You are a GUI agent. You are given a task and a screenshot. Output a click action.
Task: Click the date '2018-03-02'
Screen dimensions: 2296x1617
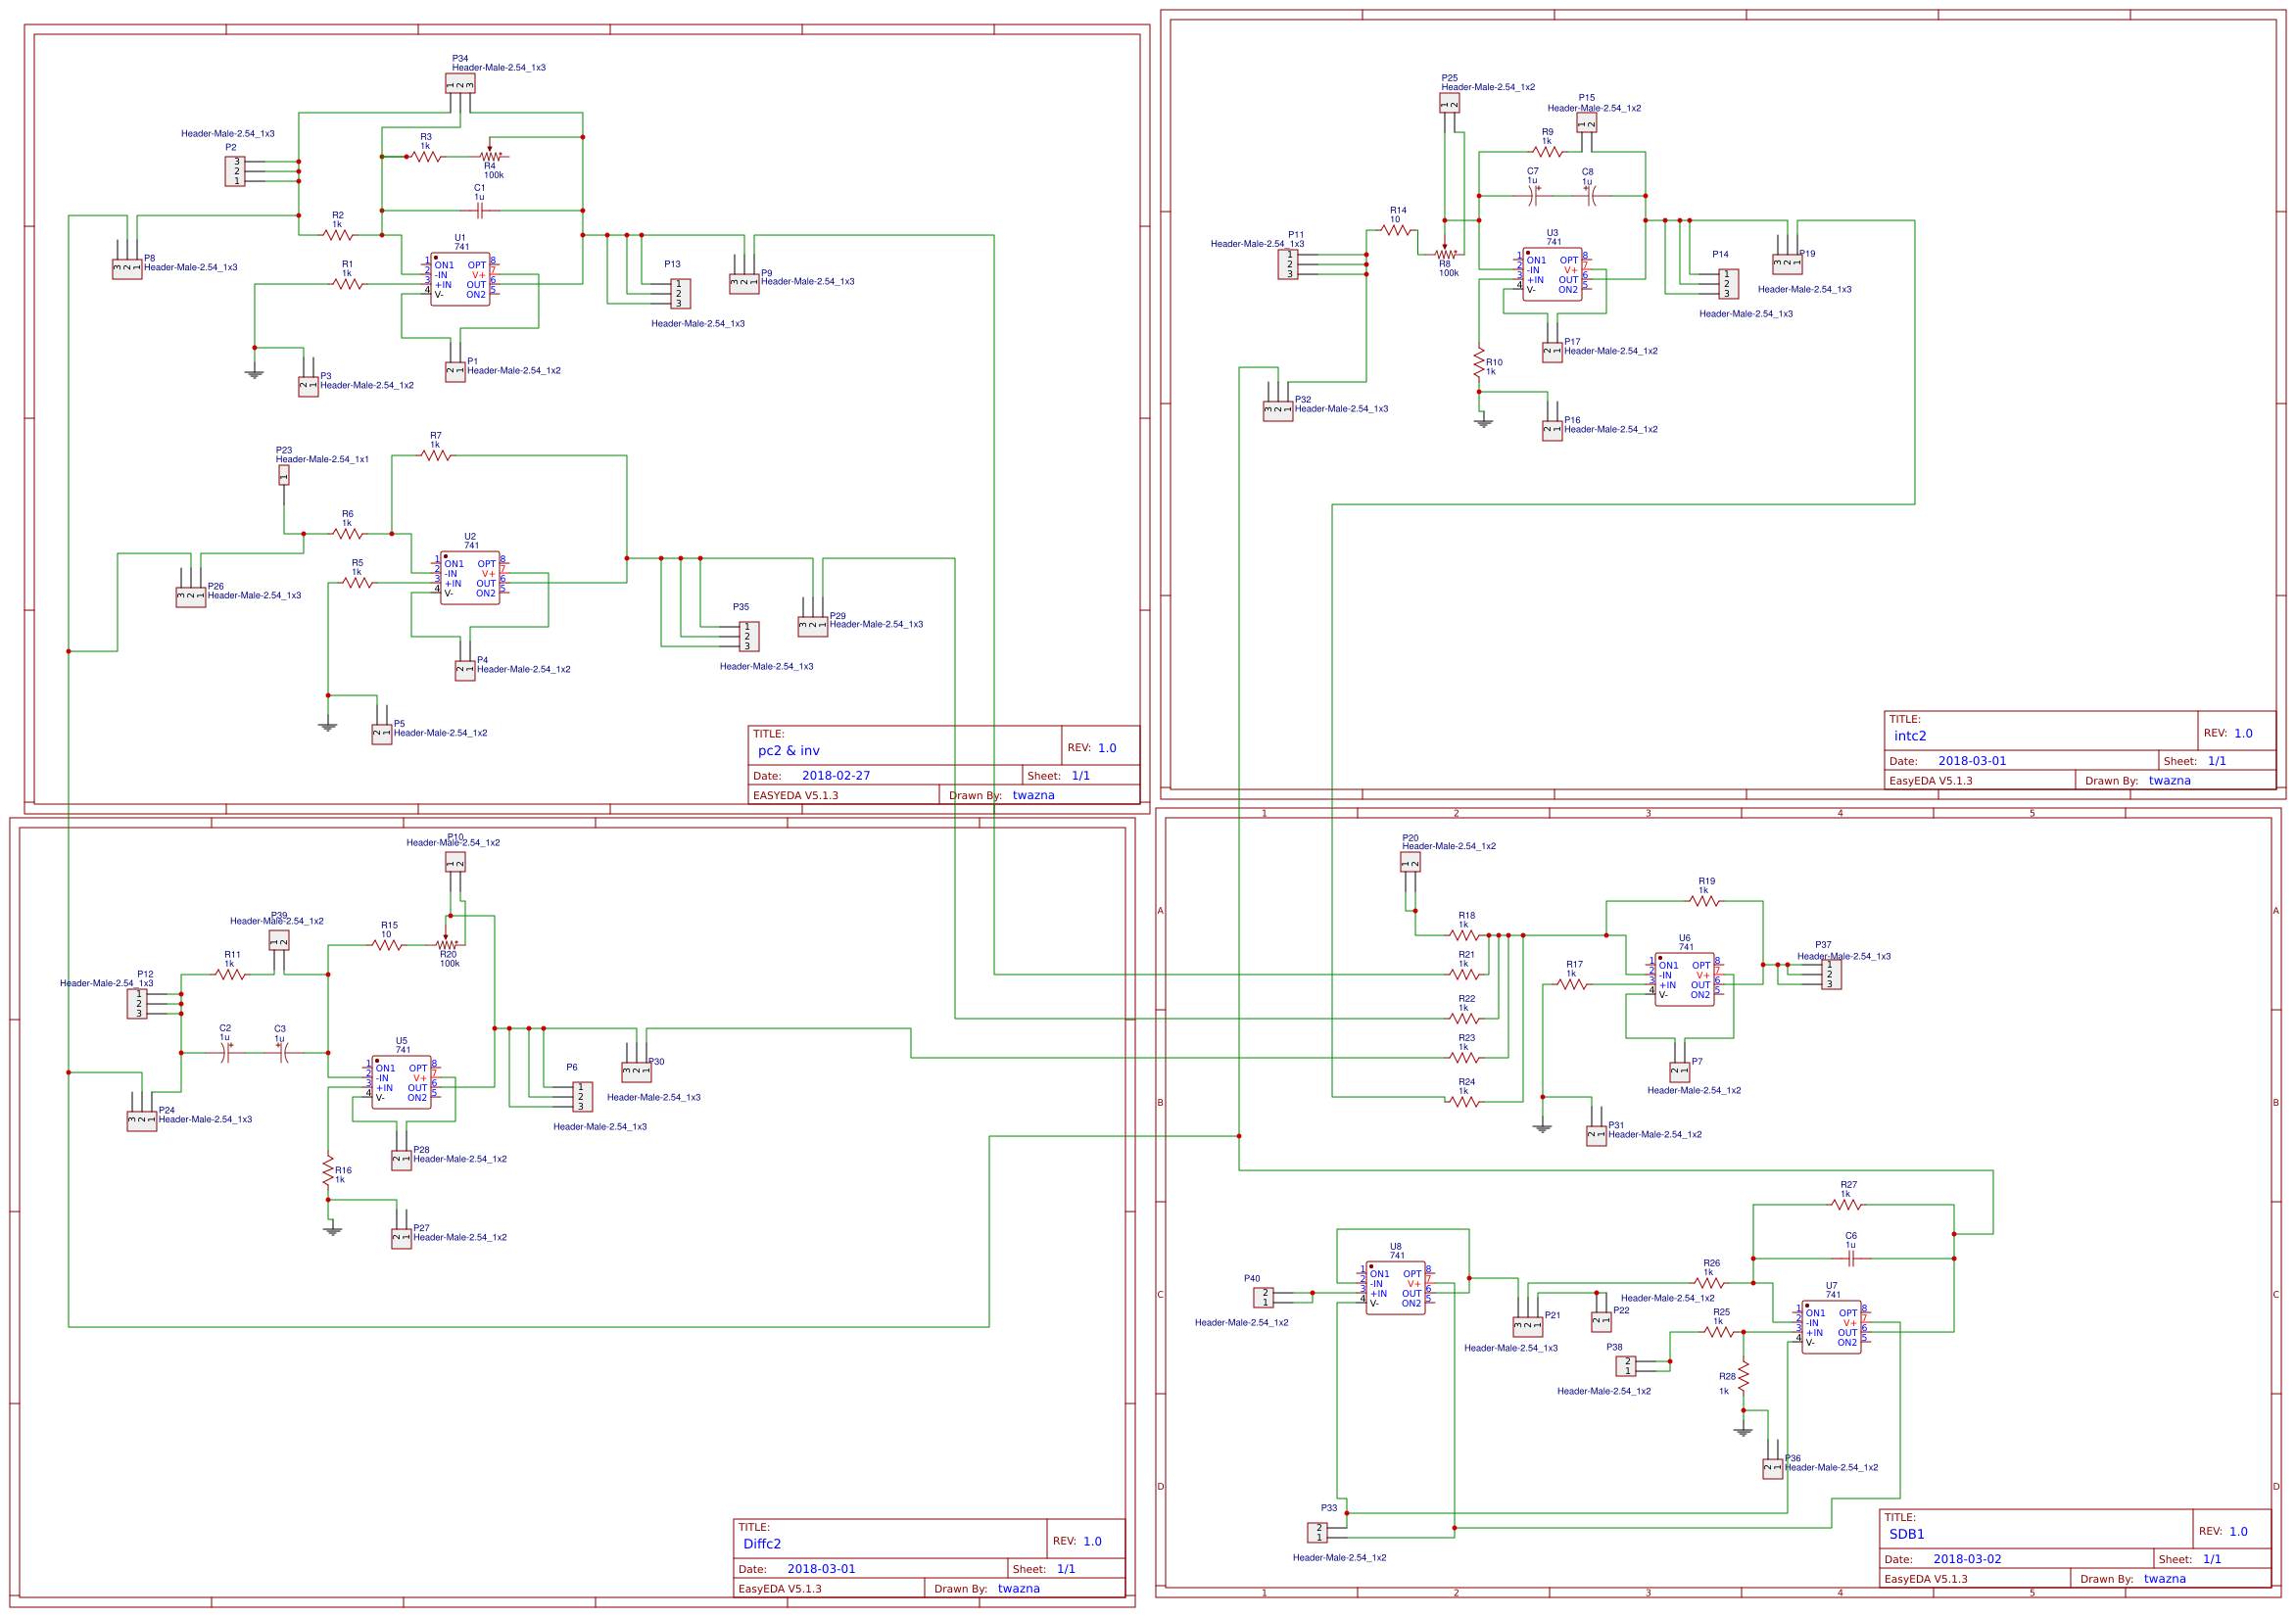1967,1559
